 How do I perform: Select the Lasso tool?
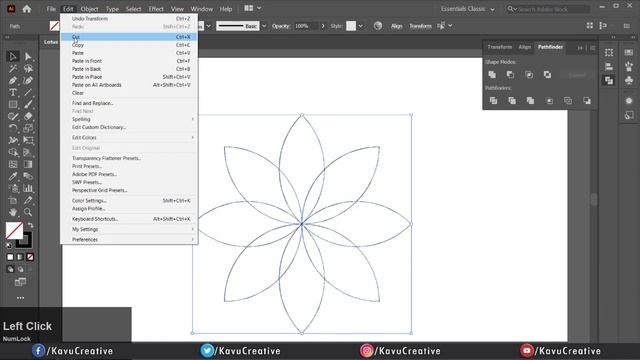[28, 68]
